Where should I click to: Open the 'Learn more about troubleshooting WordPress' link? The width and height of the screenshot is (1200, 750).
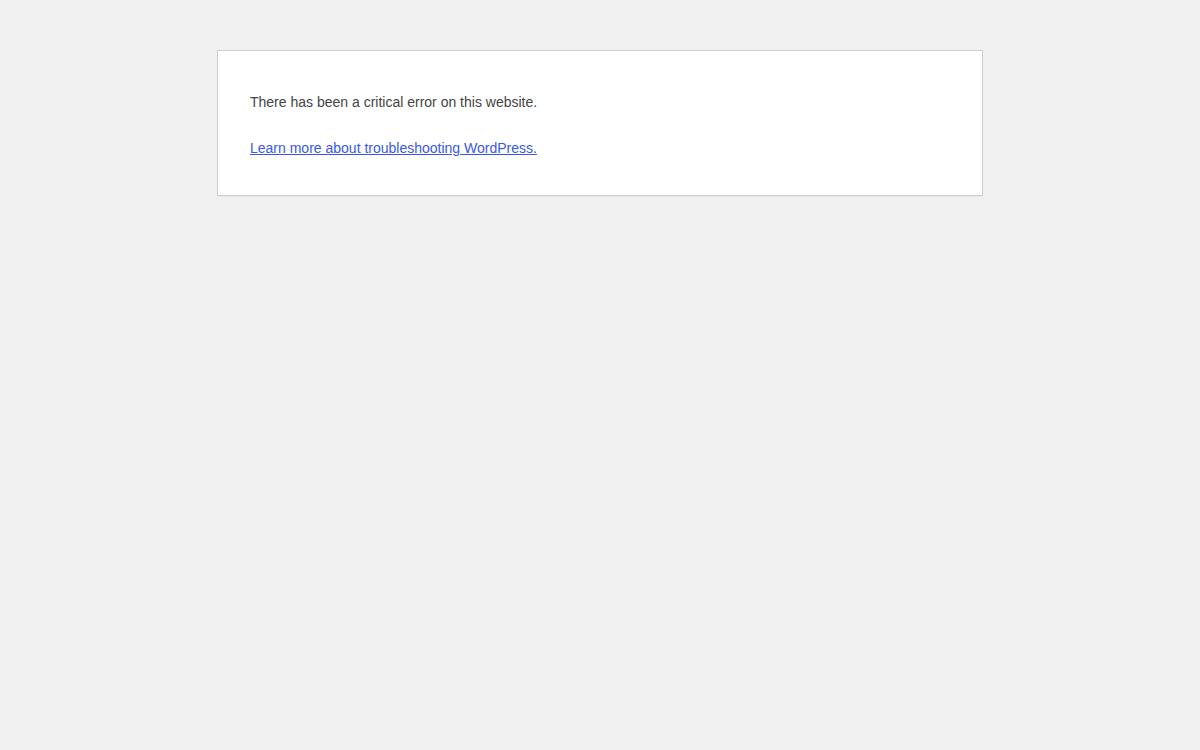pos(393,148)
